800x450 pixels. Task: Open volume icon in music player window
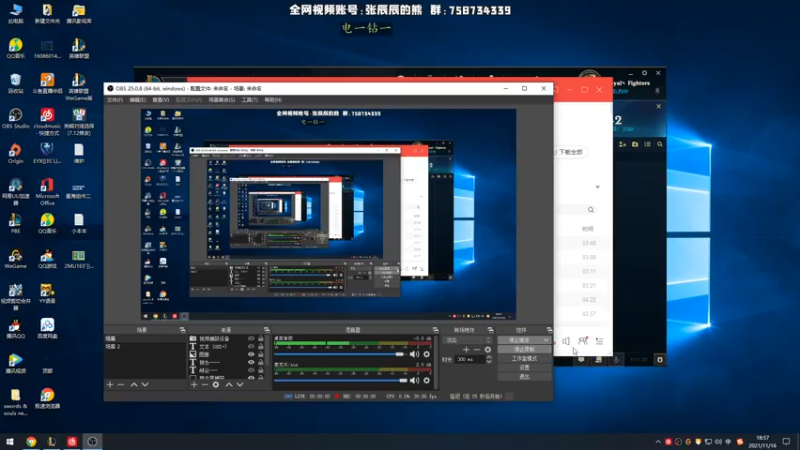coord(566,341)
